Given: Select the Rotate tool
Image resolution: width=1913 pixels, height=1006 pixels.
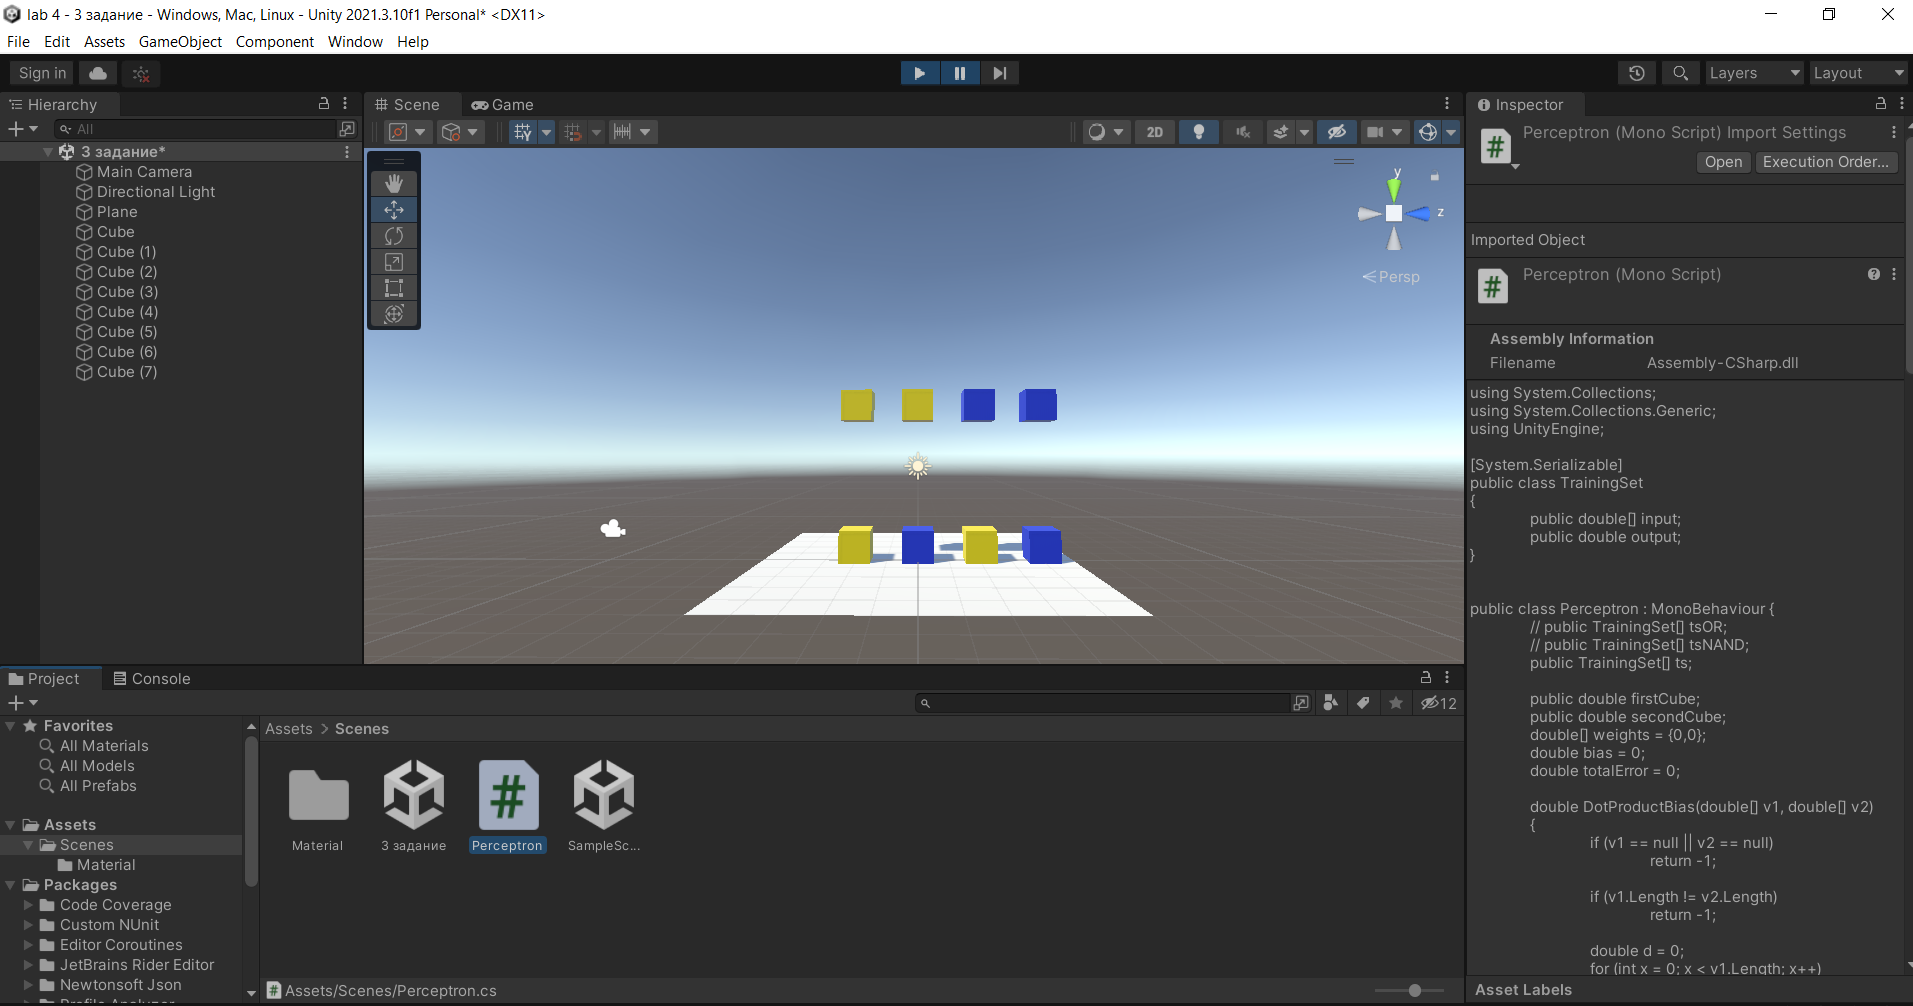Looking at the screenshot, I should point(393,235).
